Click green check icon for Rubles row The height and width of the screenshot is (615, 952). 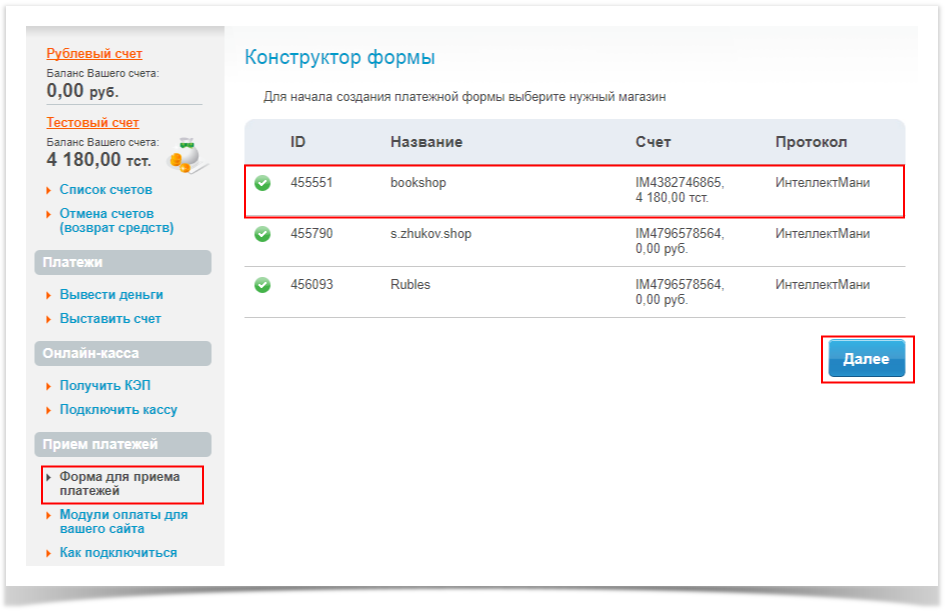pos(262,285)
